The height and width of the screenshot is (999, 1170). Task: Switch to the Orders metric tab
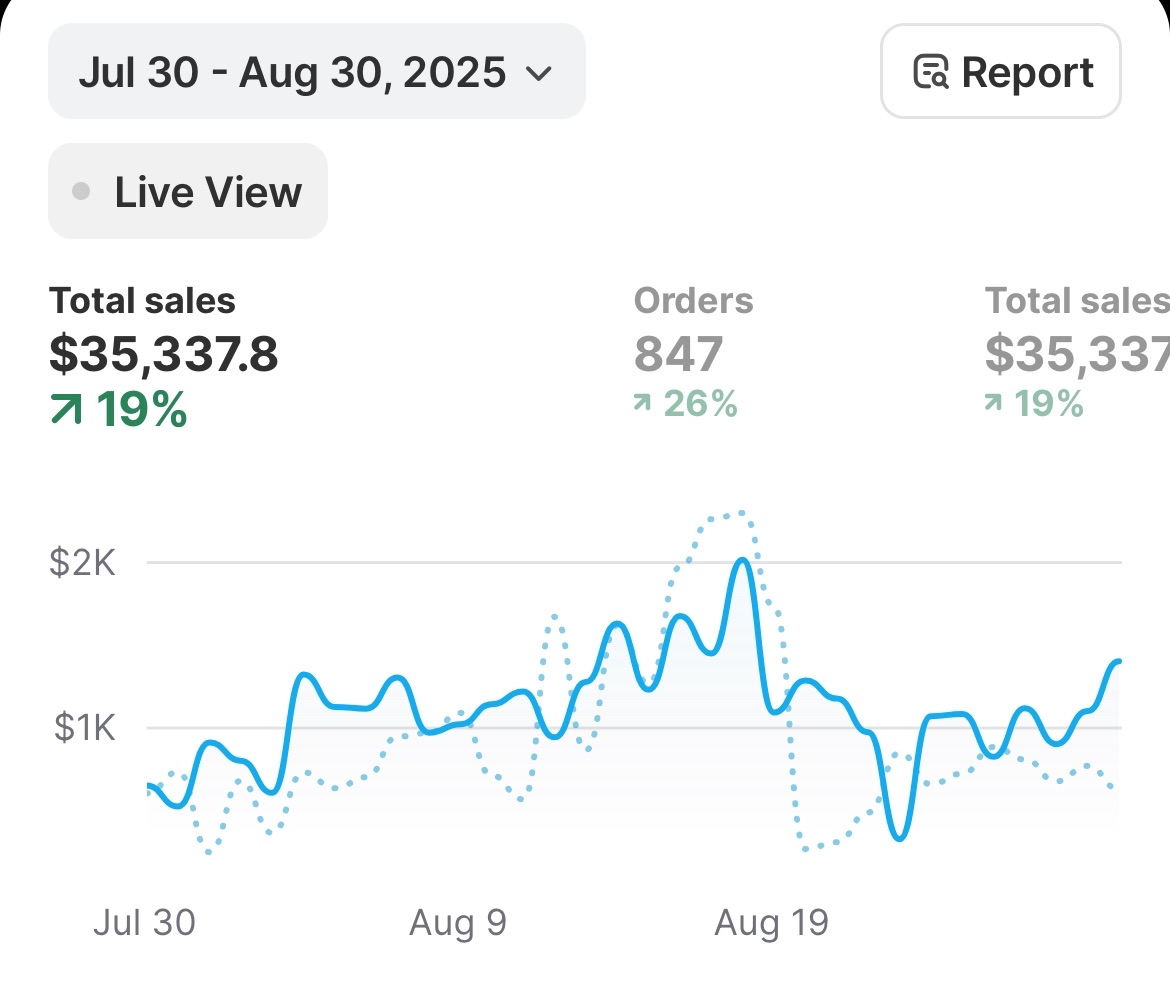[693, 301]
